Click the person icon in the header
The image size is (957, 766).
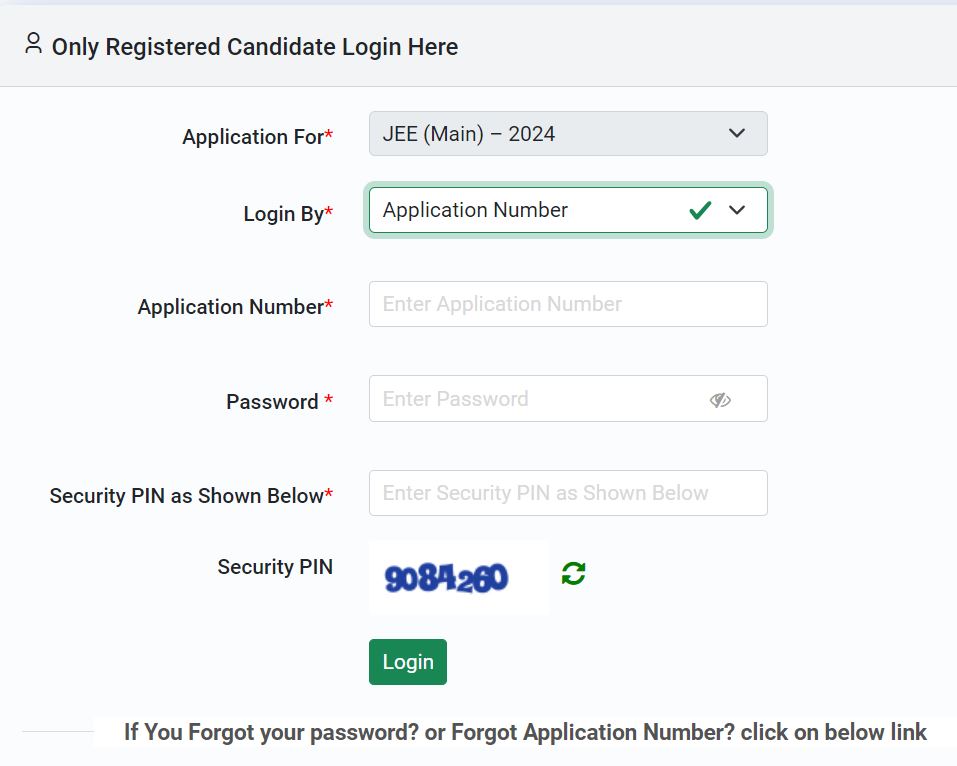coord(34,44)
